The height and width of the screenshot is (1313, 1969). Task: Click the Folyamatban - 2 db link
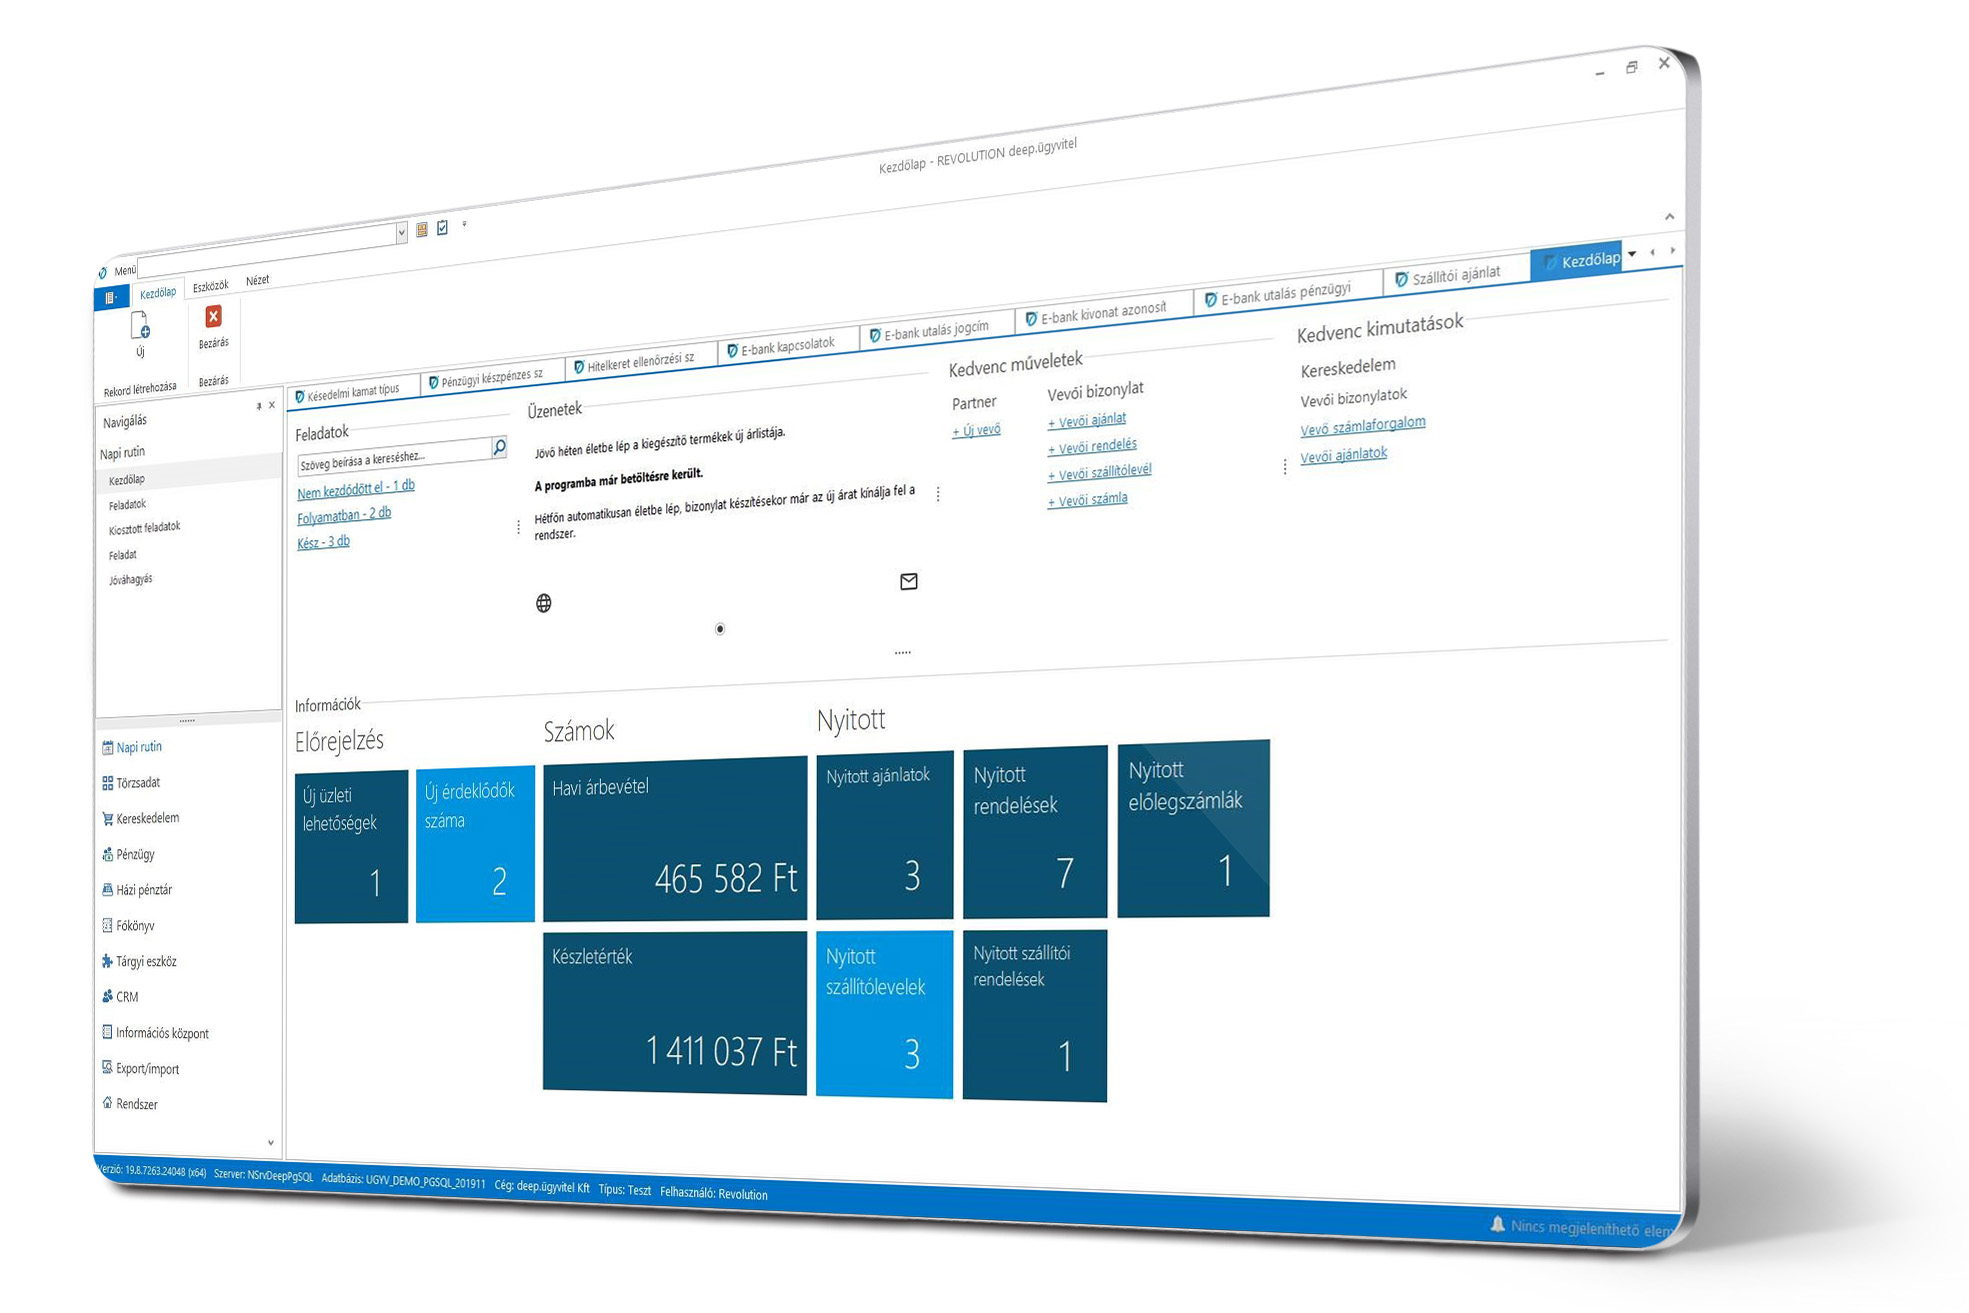344,515
